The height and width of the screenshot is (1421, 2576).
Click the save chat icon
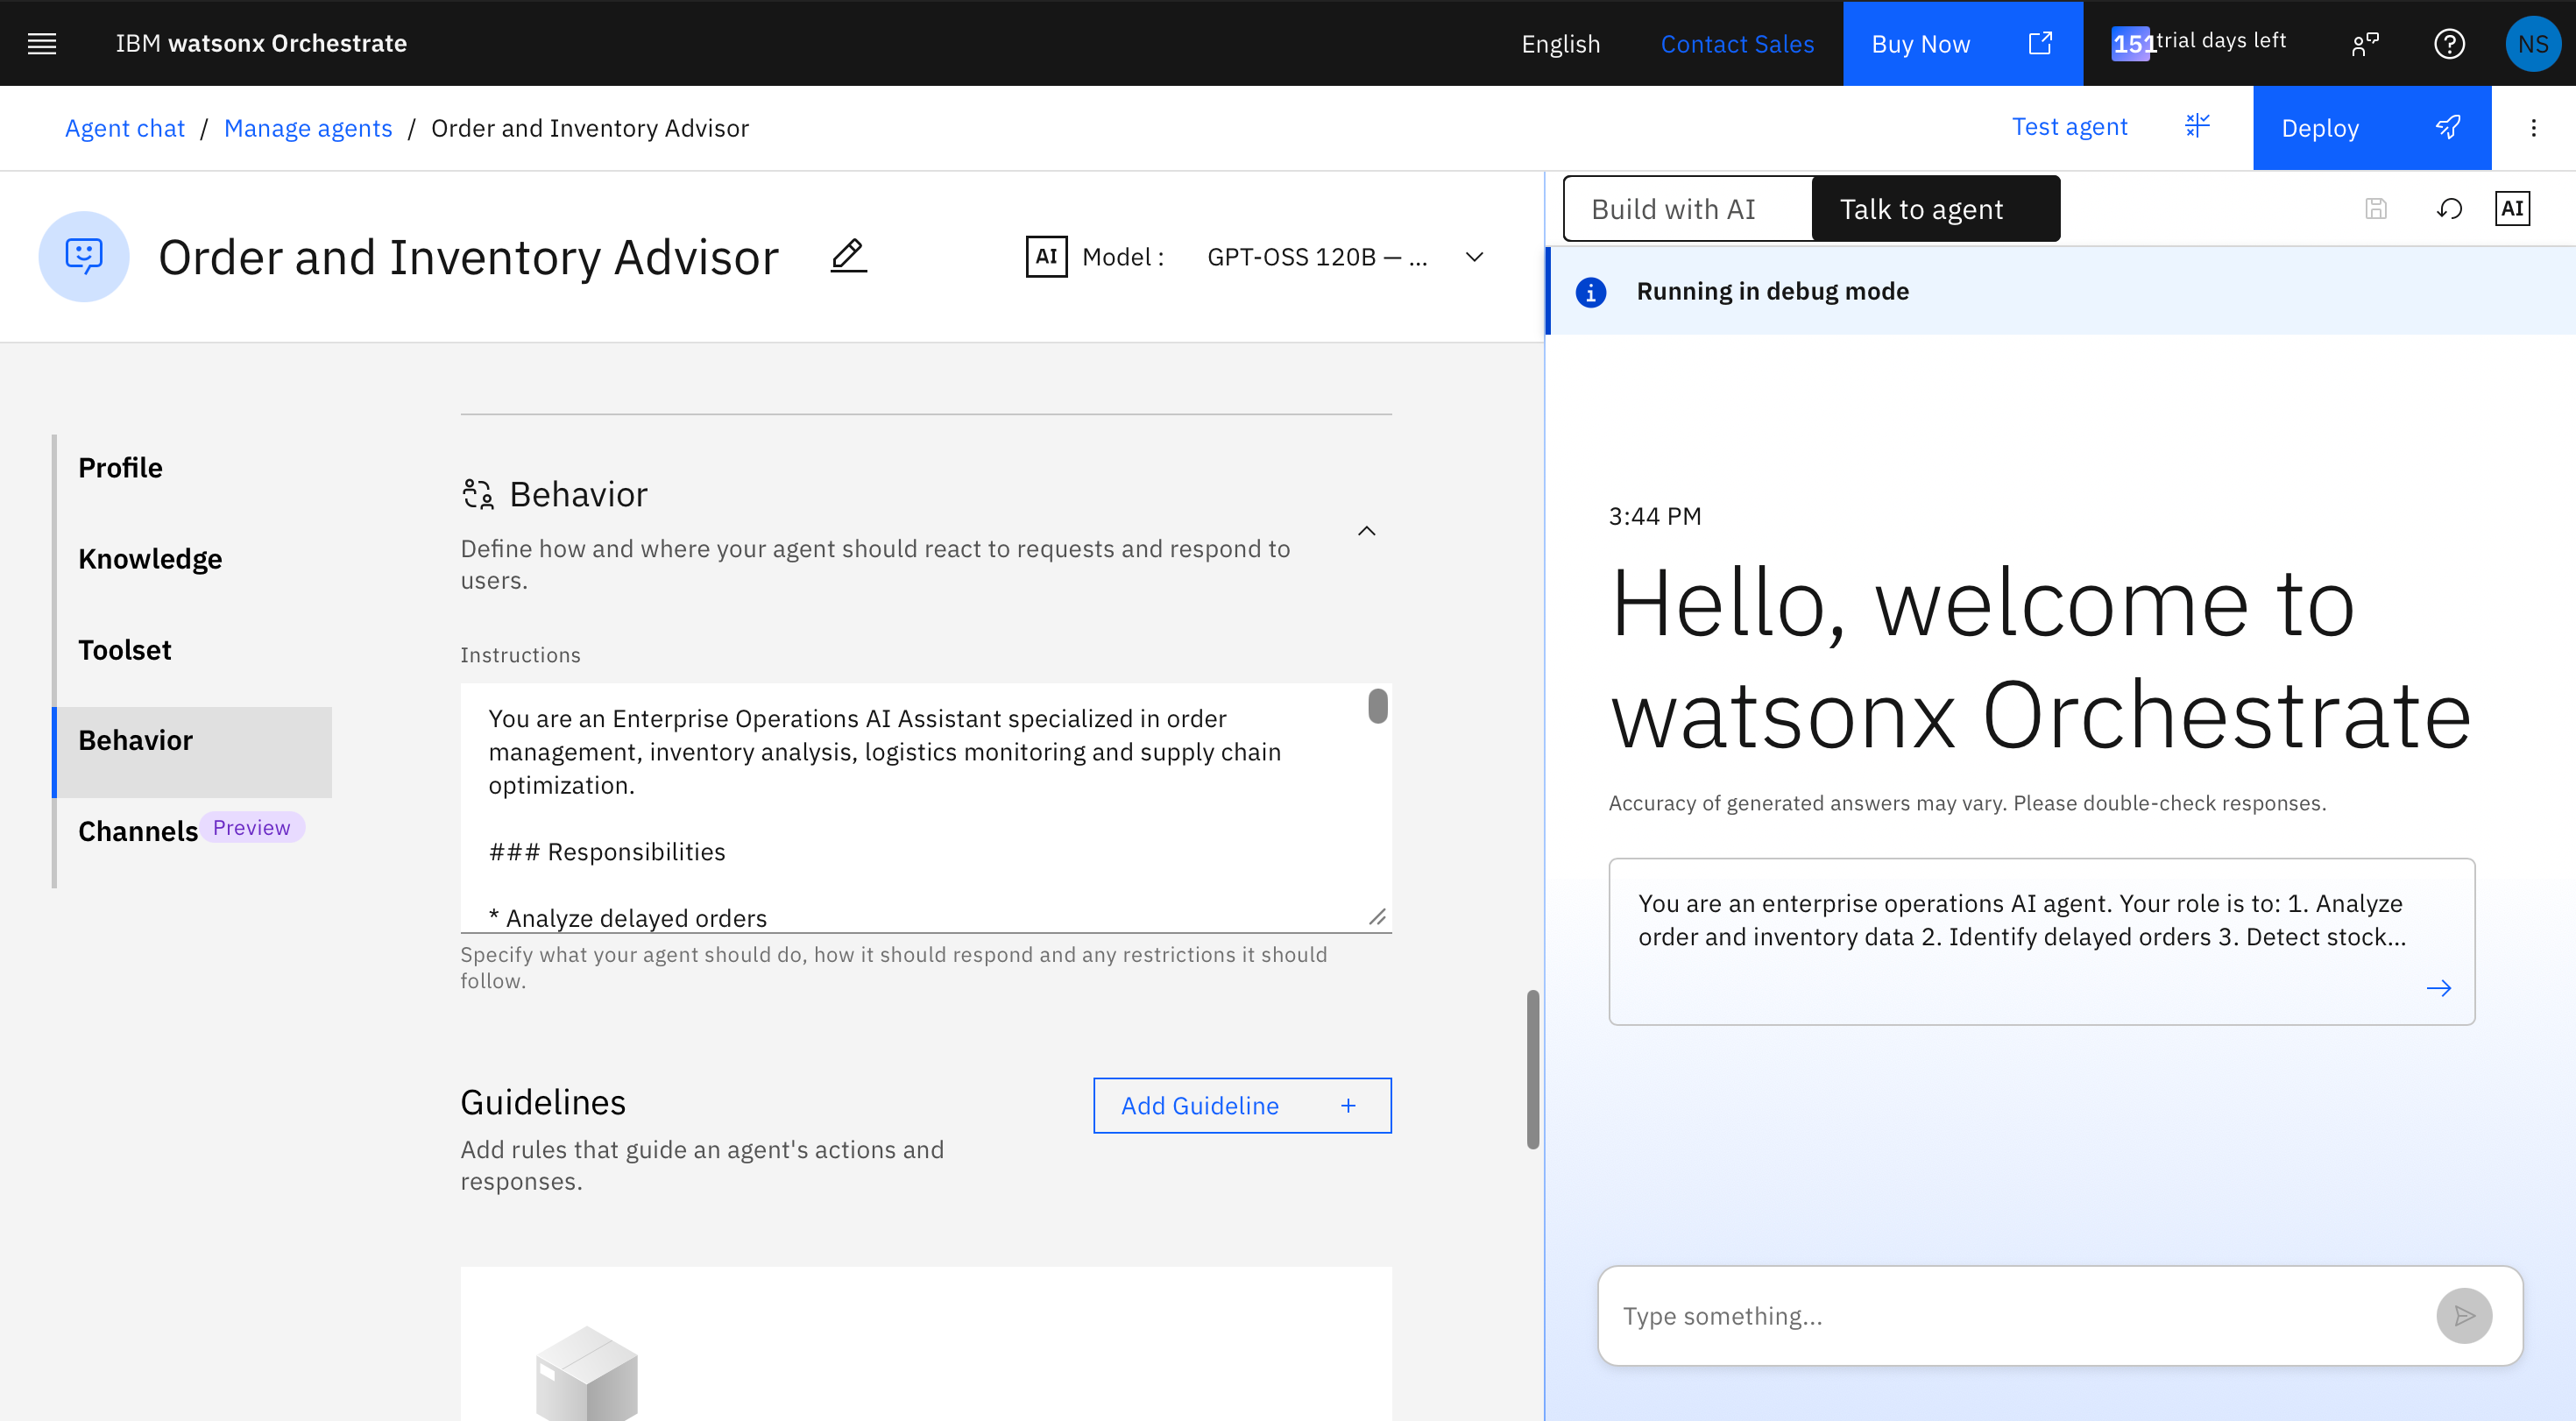click(2376, 208)
